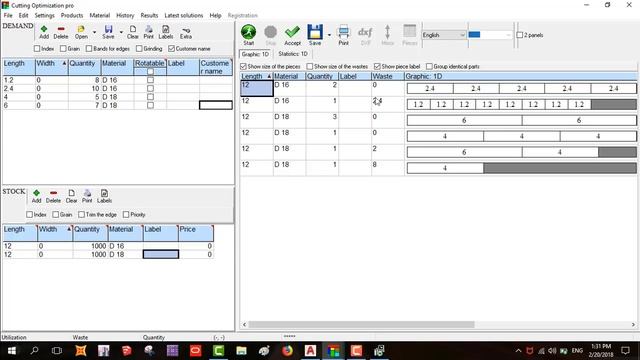Toggle Bands for edges checkbox
This screenshot has height=360, width=640.
(x=89, y=49)
